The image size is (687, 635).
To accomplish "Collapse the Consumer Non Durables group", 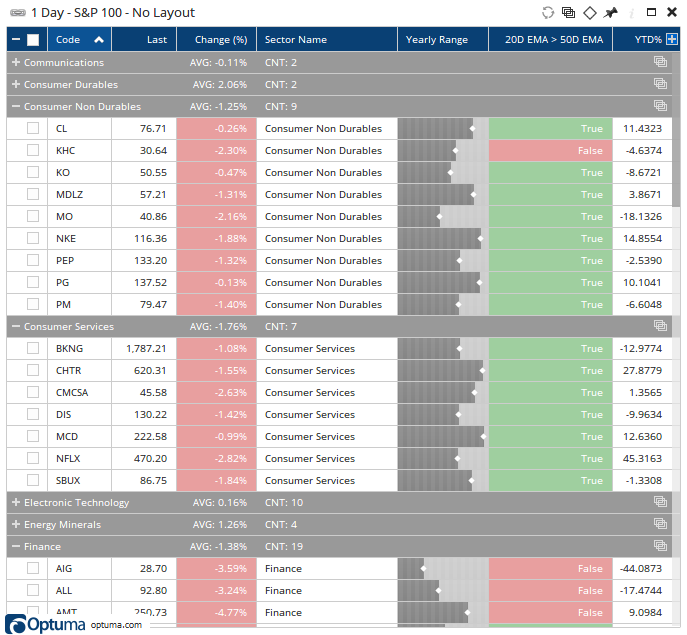I will coord(16,106).
